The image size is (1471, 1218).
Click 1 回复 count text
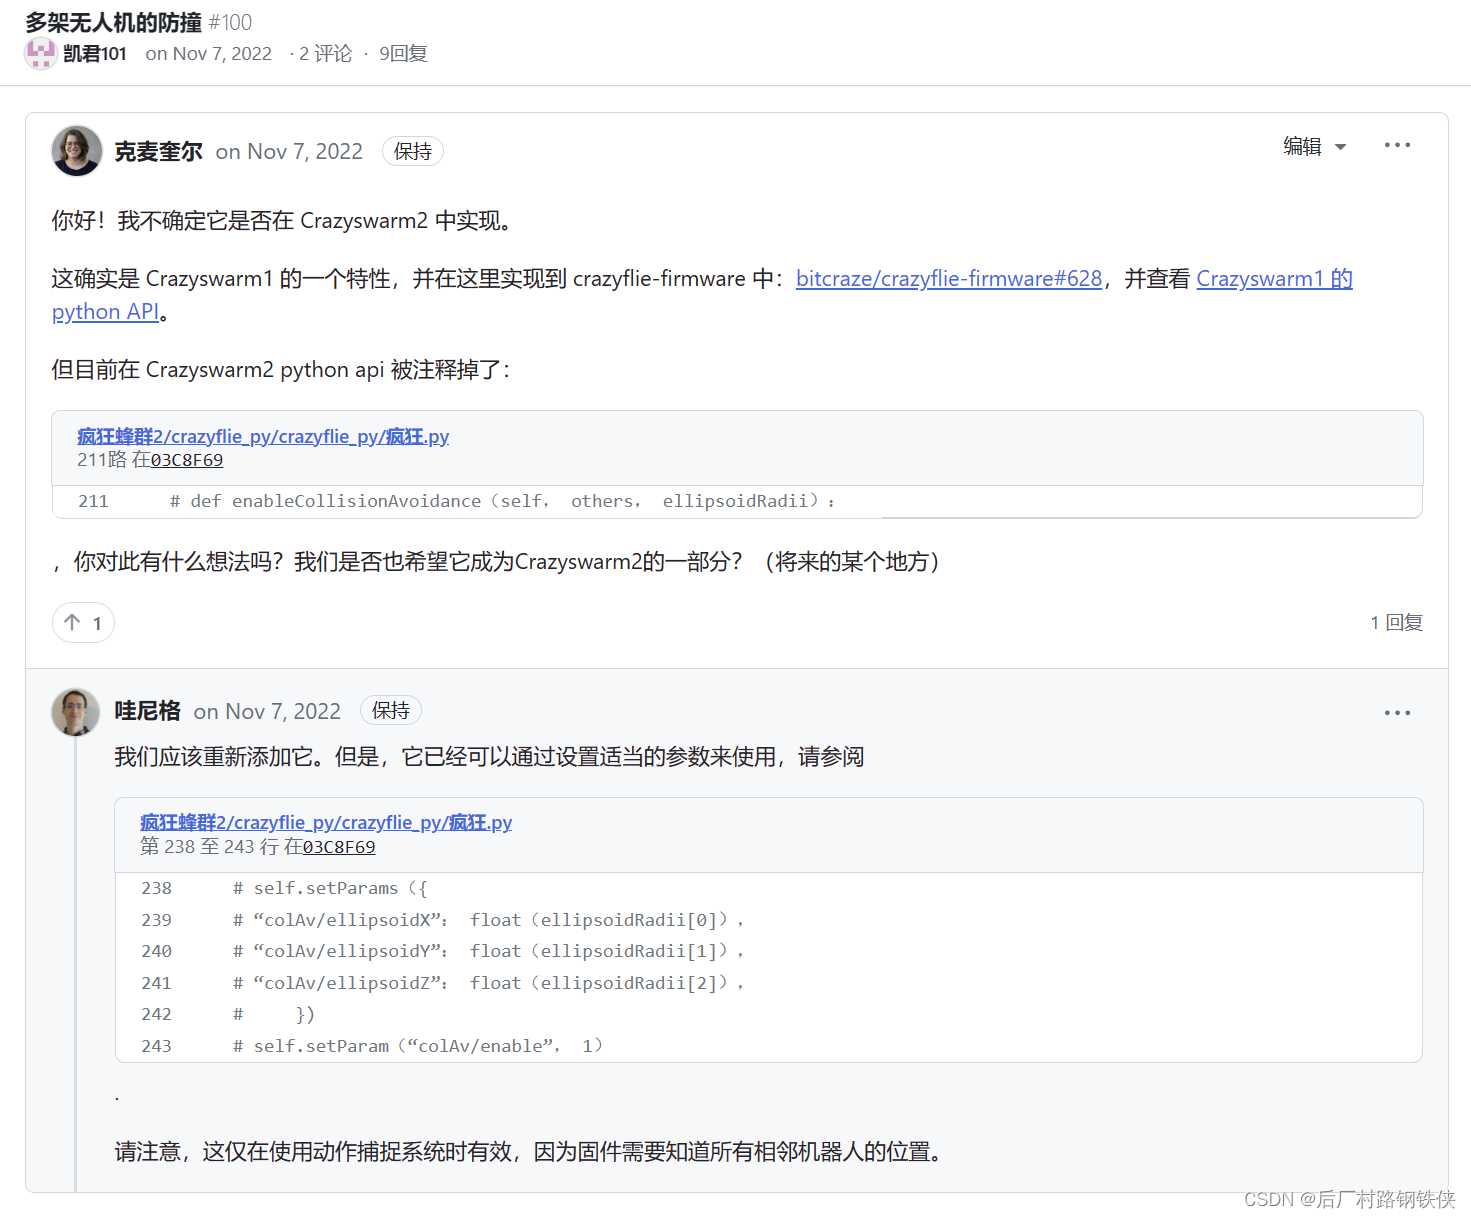1396,623
